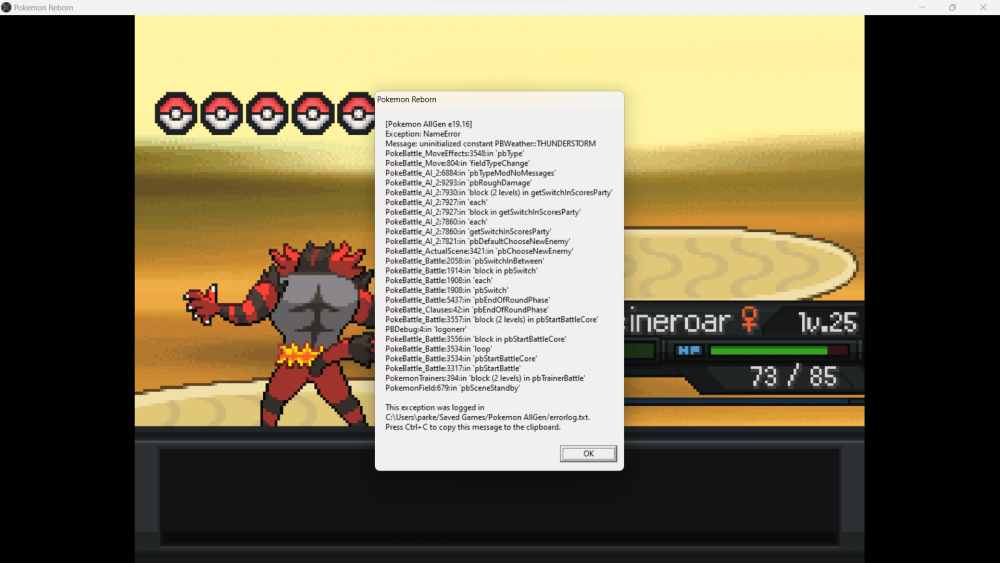Click the PokeBattle_MoveEffects:3548 'pbType' trace line
This screenshot has width=1000, height=563.
(455, 154)
